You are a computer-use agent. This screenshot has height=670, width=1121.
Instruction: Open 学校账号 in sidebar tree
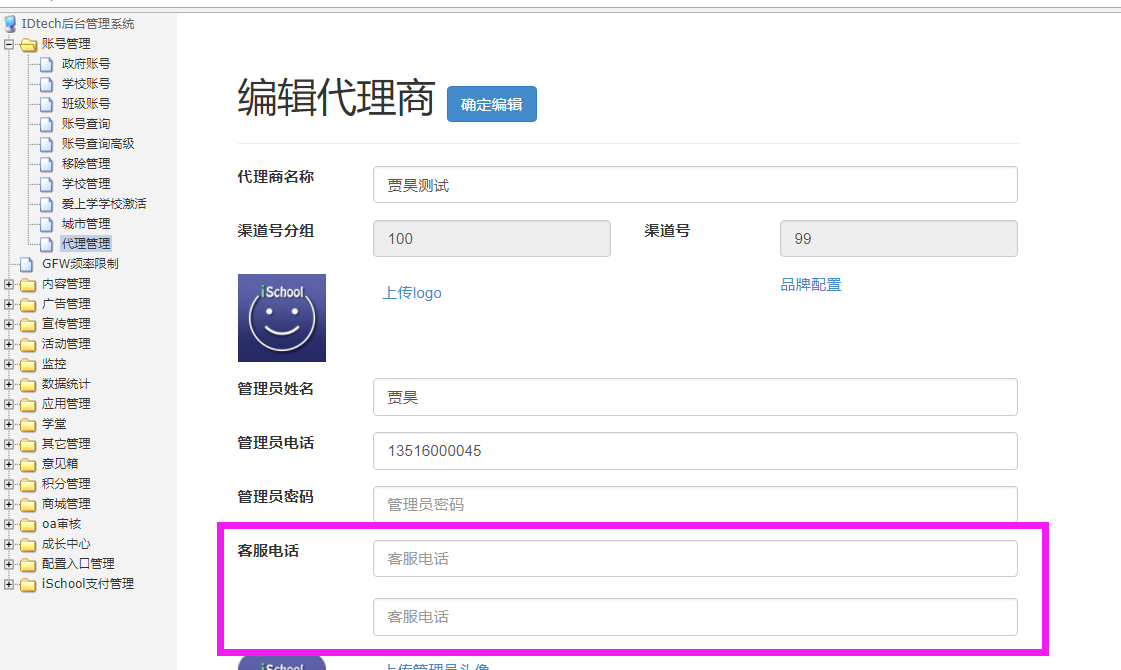point(86,84)
